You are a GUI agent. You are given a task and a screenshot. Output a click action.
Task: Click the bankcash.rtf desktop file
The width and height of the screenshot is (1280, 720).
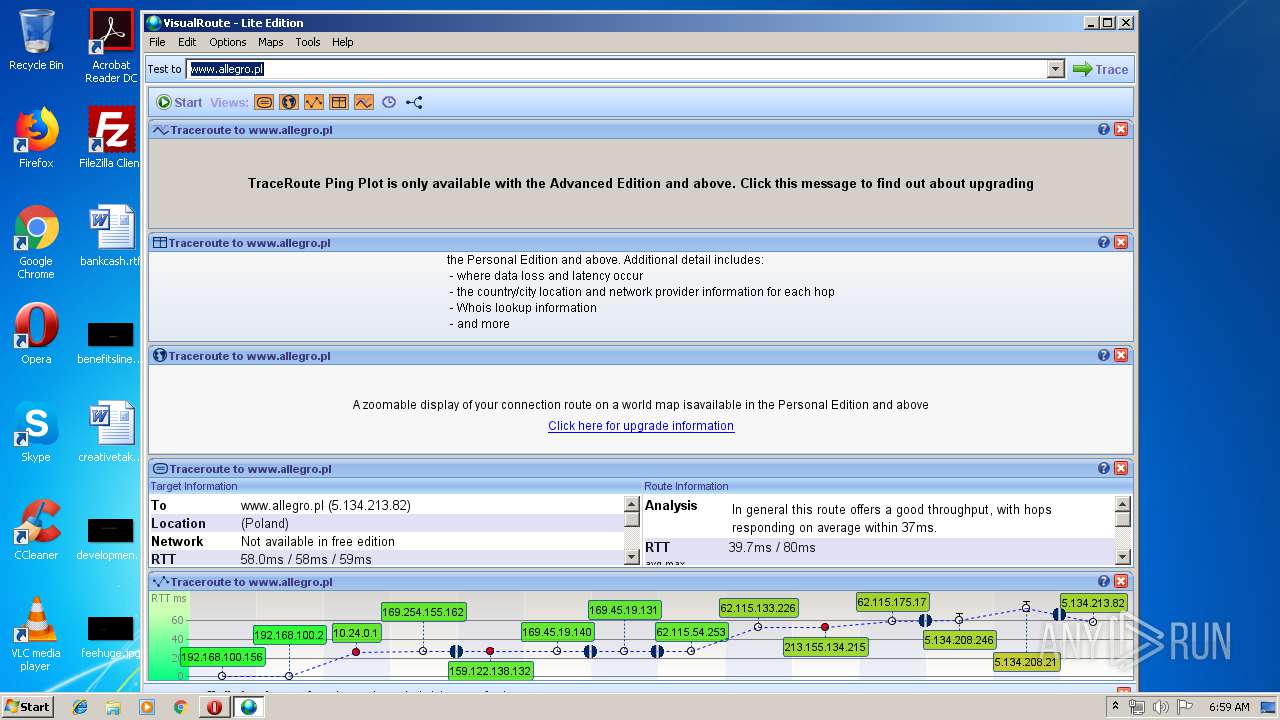(111, 236)
